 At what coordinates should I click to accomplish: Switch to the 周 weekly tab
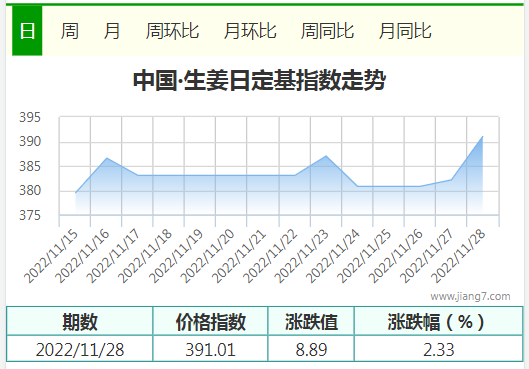coord(70,31)
